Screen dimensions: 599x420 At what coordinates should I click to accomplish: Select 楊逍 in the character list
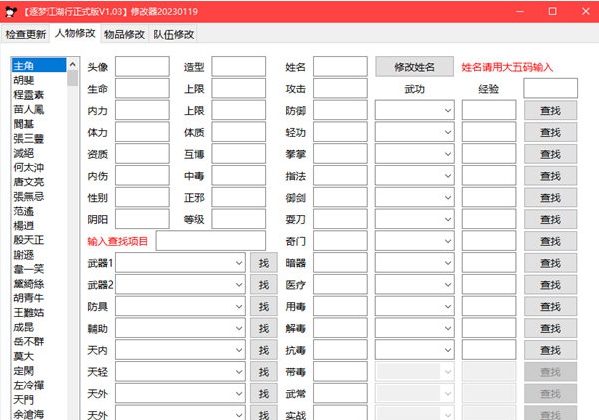tap(39, 225)
